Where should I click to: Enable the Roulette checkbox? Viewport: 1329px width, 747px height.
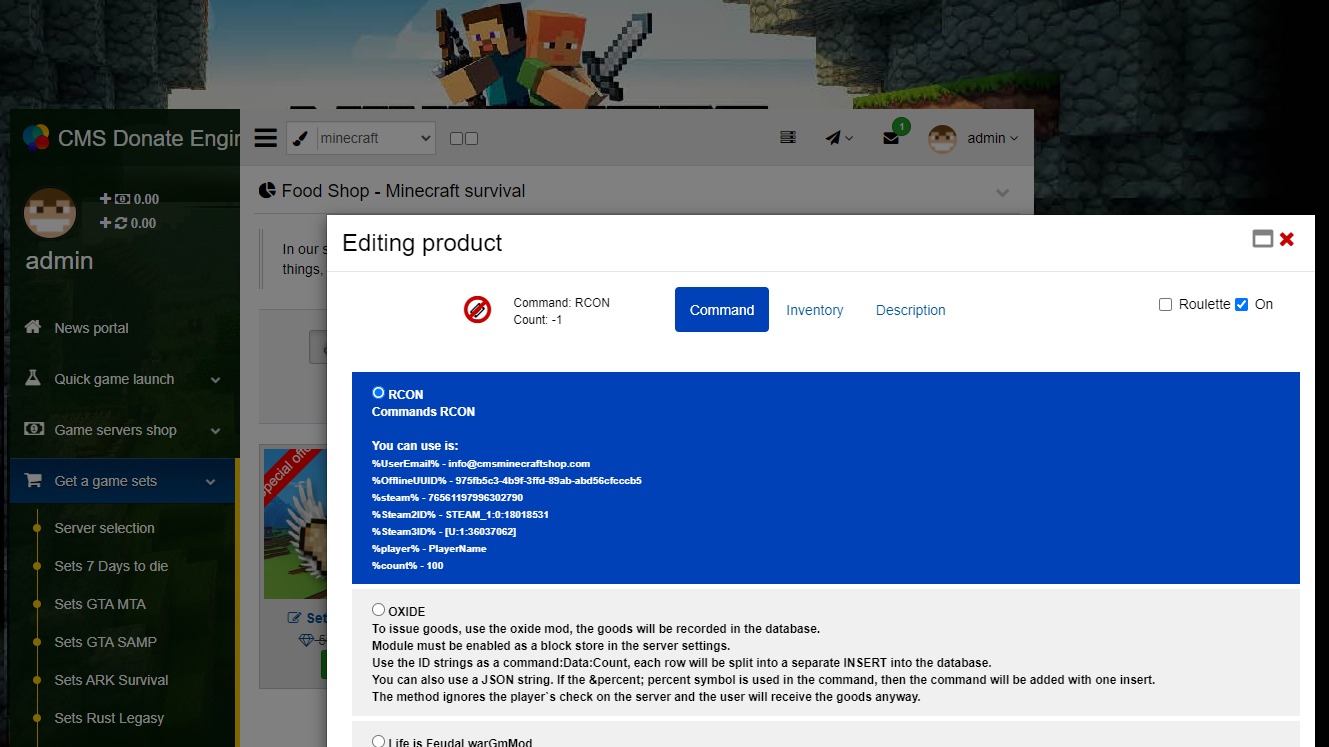1165,304
